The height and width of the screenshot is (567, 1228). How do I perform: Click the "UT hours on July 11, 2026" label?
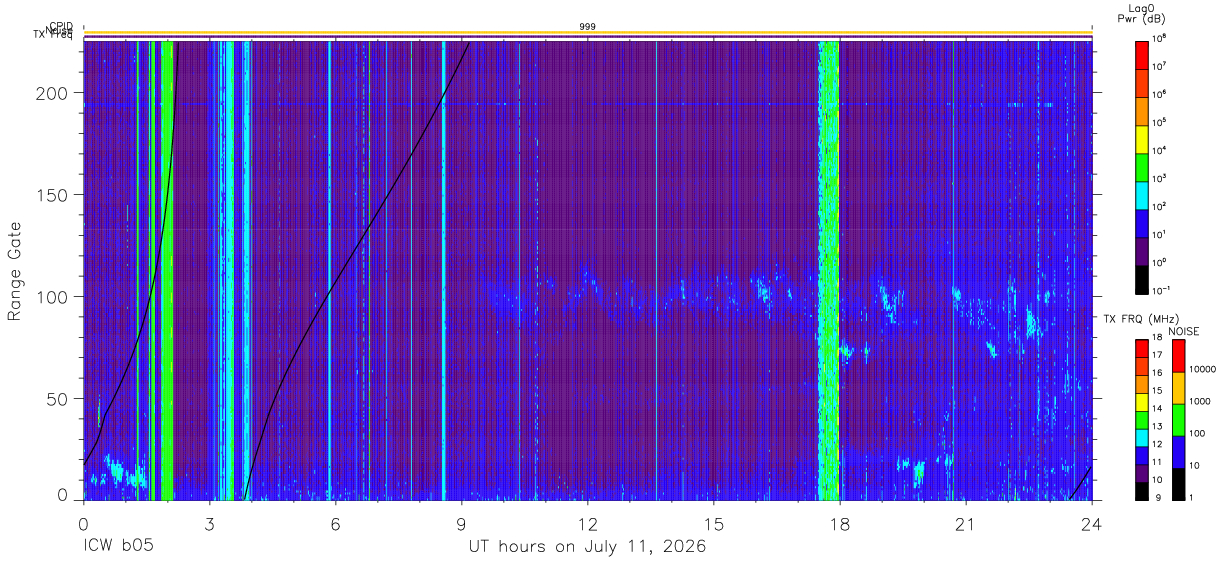pos(587,547)
